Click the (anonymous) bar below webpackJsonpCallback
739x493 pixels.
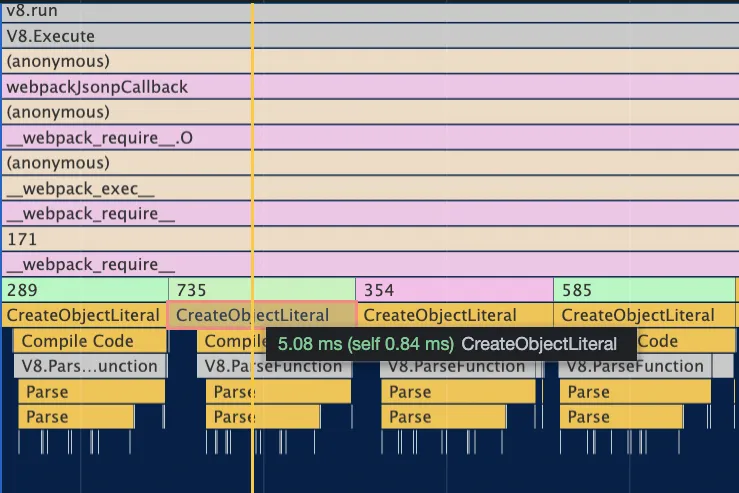370,112
